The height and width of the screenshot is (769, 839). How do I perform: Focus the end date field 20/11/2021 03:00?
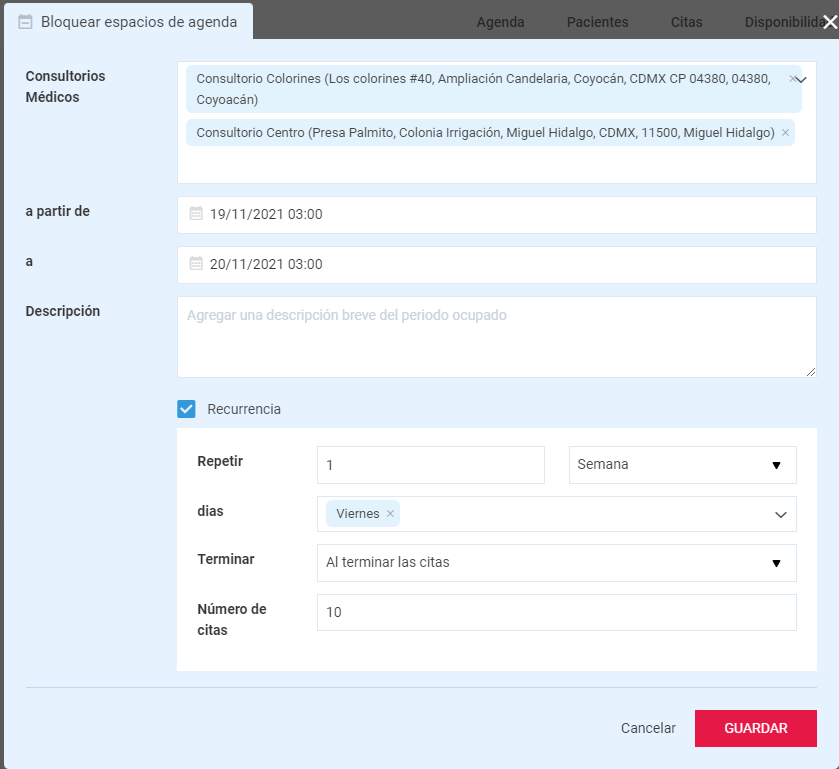497,265
